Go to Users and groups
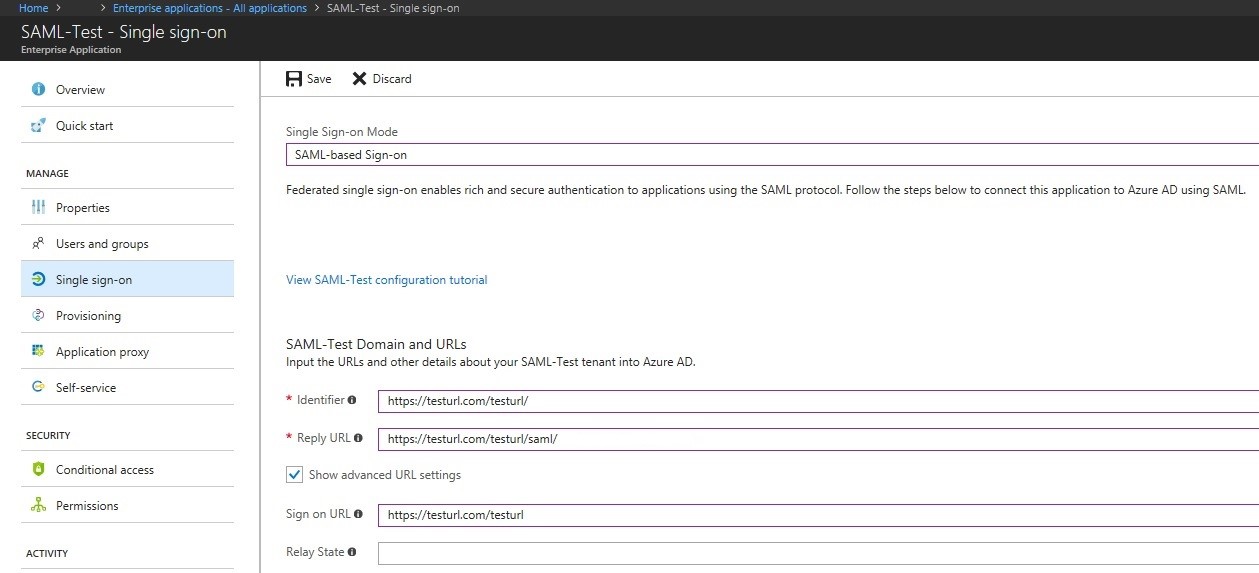Screen dimensions: 1259x573 tap(128, 244)
